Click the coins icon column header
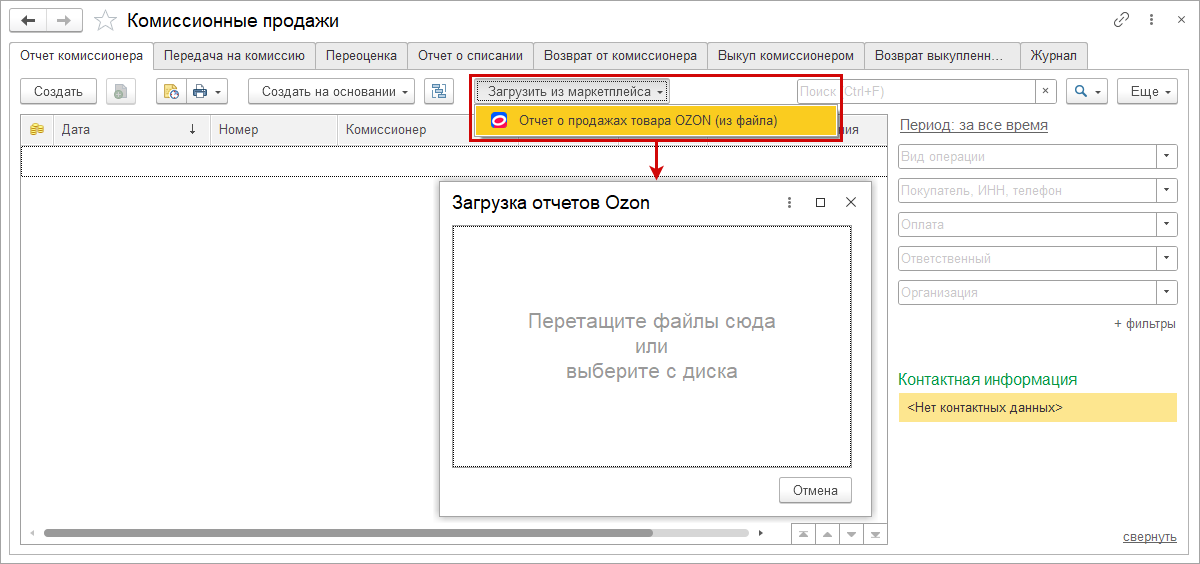Image resolution: width=1200 pixels, height=564 pixels. [37, 129]
